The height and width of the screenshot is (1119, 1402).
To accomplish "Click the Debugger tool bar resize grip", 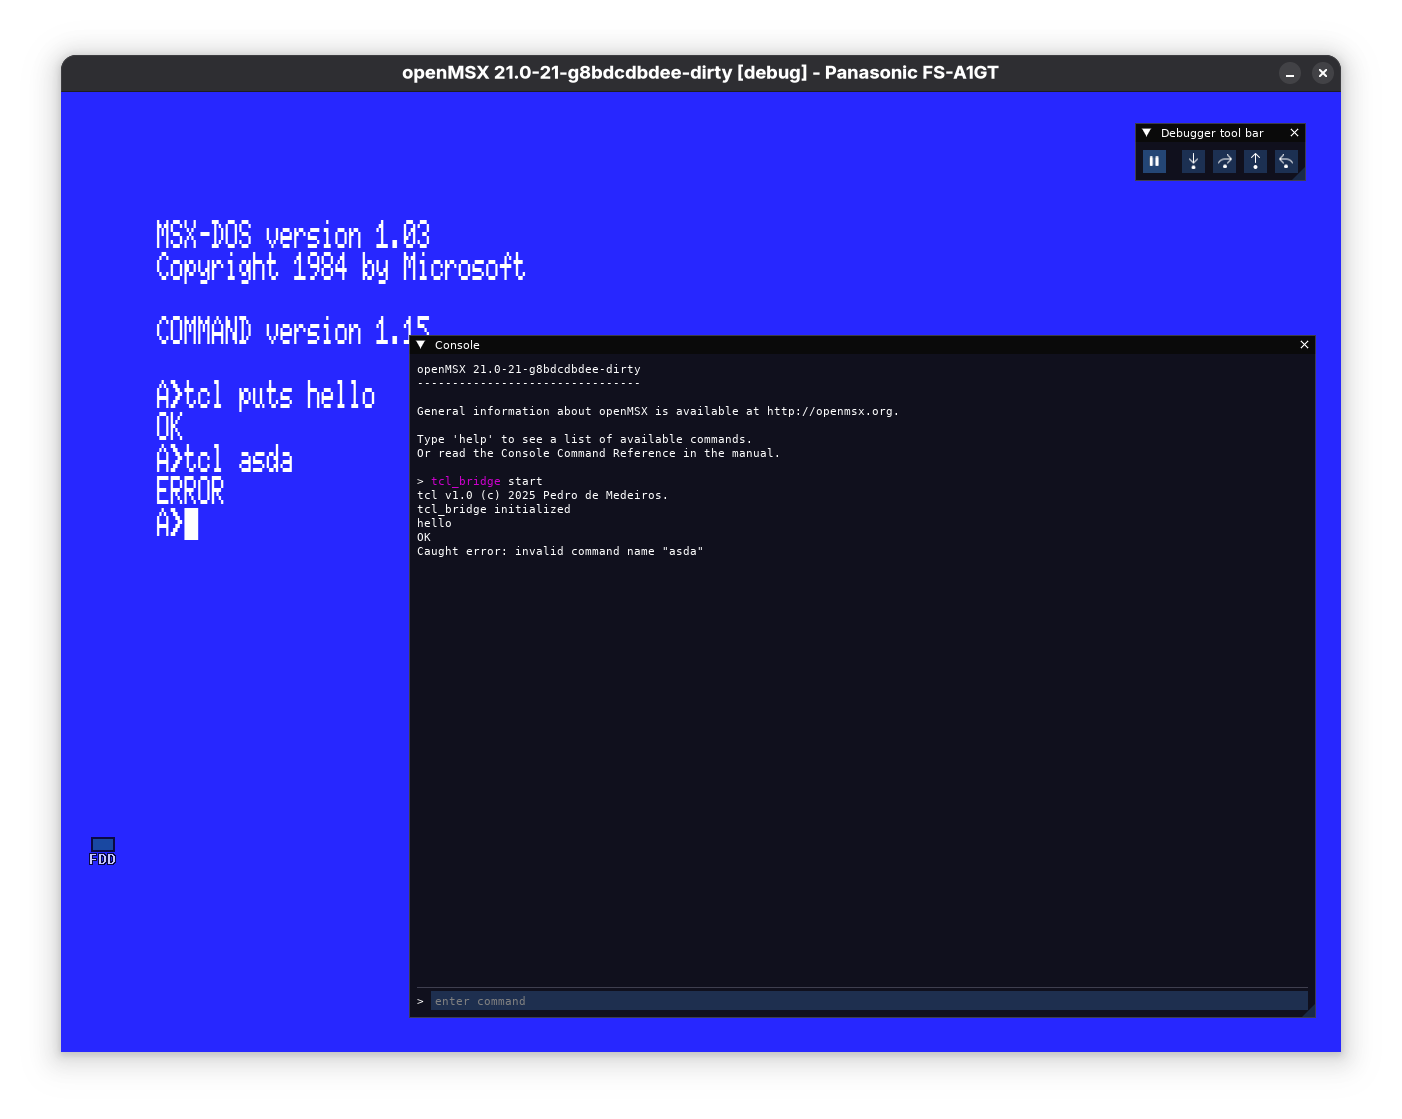I will point(1299,175).
